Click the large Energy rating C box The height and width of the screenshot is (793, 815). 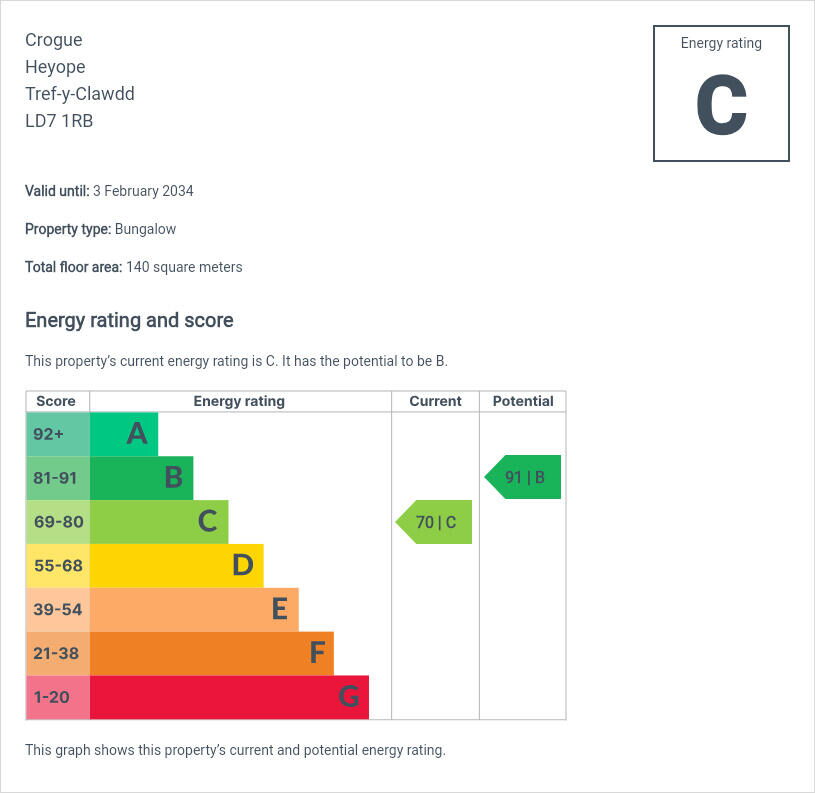pos(721,94)
